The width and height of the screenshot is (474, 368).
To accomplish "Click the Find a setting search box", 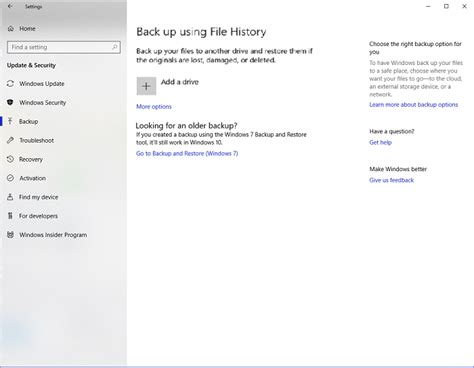I will (64, 47).
